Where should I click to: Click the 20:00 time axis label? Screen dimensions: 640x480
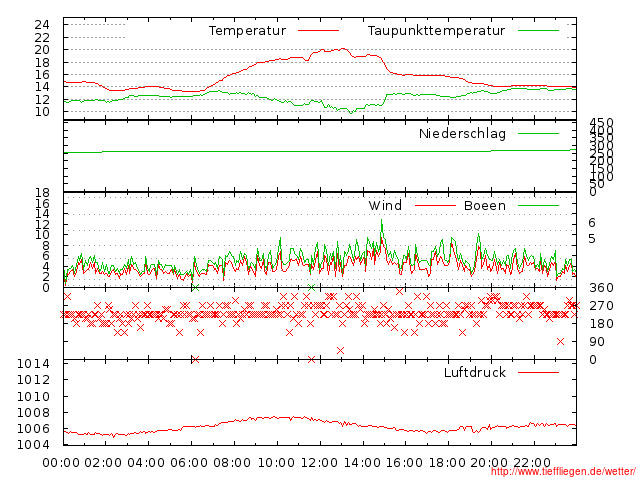[489, 463]
